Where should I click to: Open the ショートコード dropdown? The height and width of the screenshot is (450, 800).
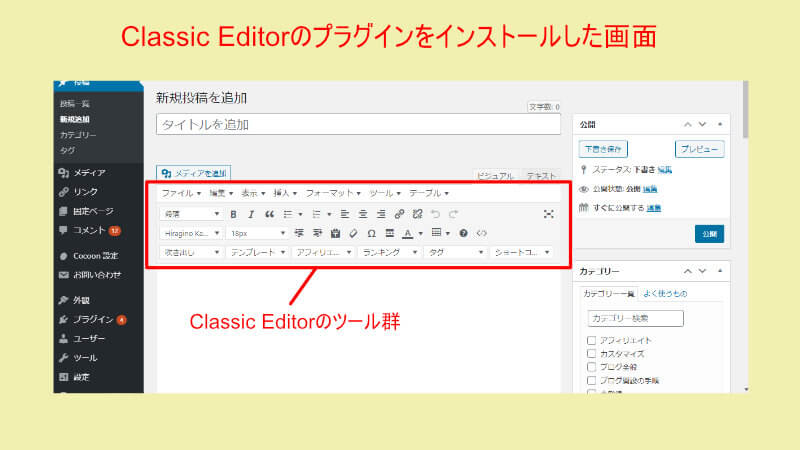tap(521, 252)
